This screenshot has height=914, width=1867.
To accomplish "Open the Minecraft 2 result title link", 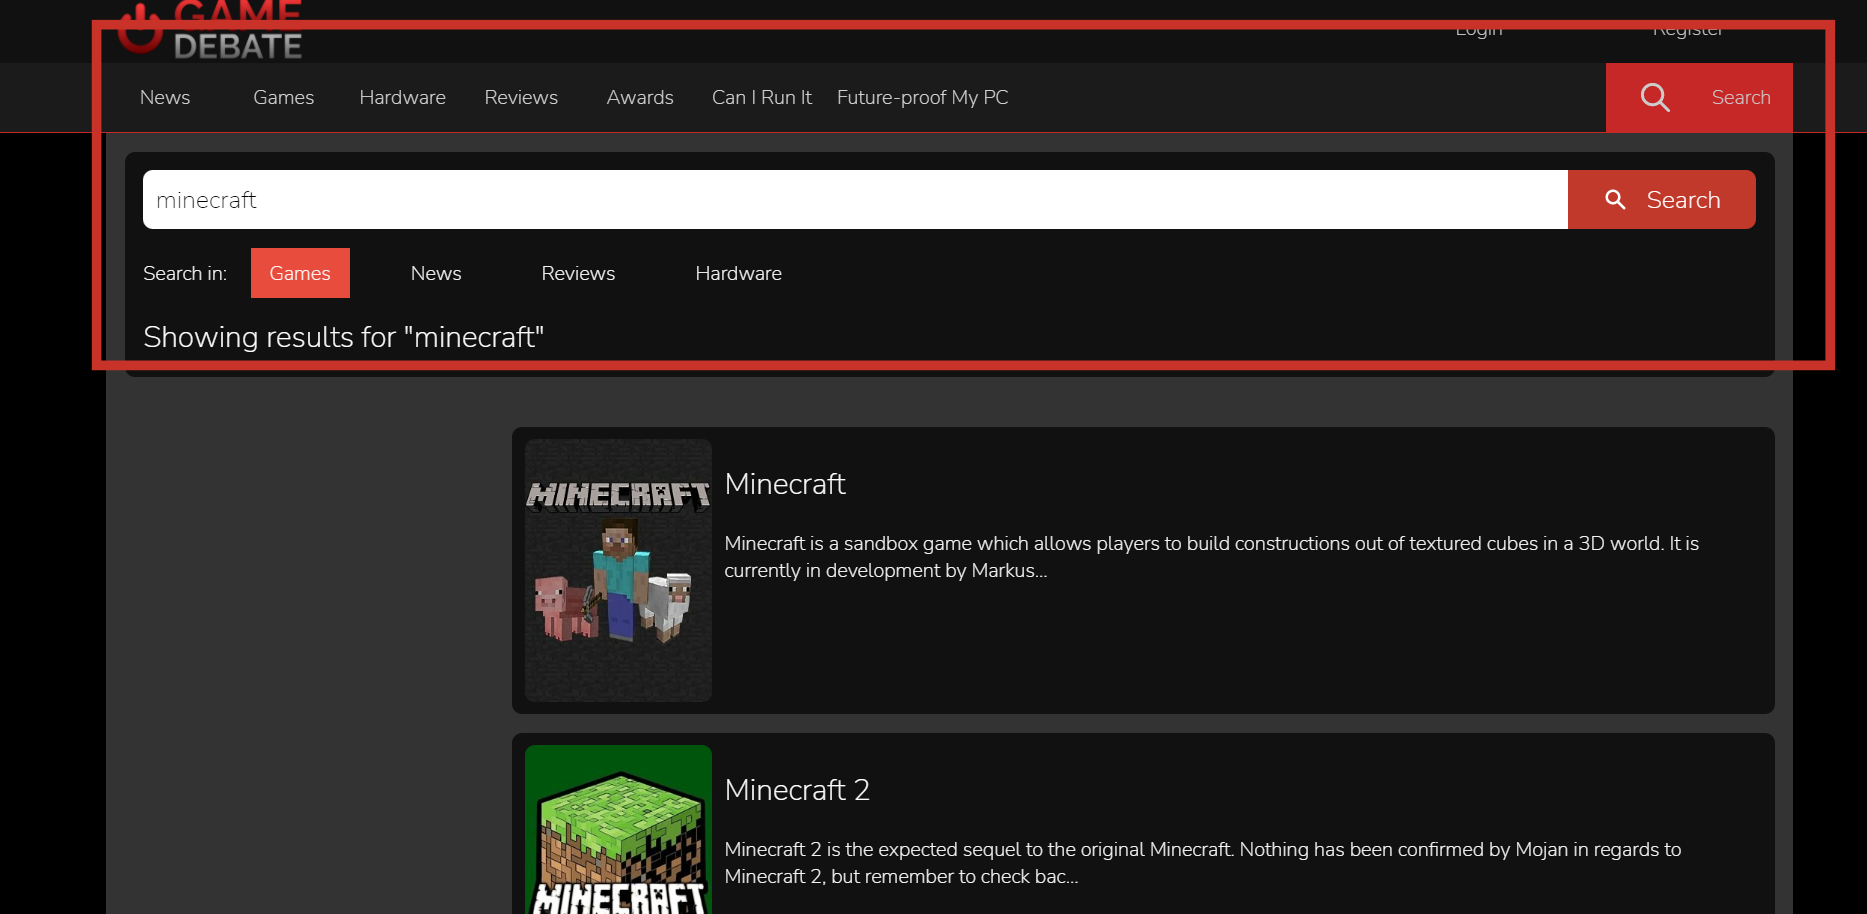I will pos(797,790).
